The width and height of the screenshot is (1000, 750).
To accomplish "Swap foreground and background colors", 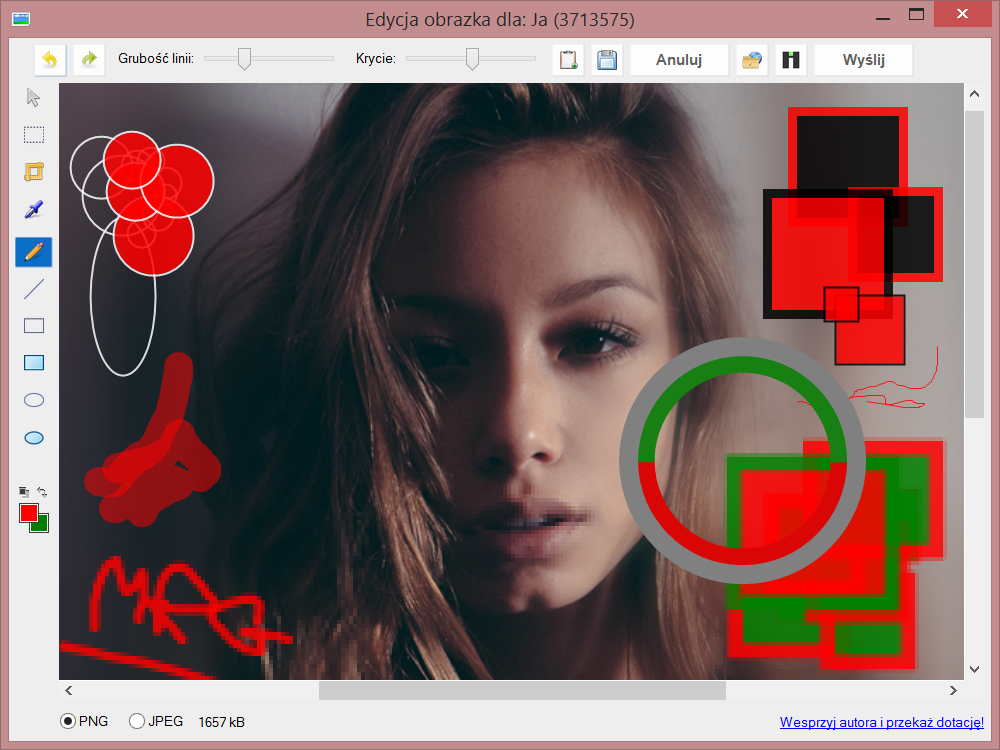I will point(42,491).
